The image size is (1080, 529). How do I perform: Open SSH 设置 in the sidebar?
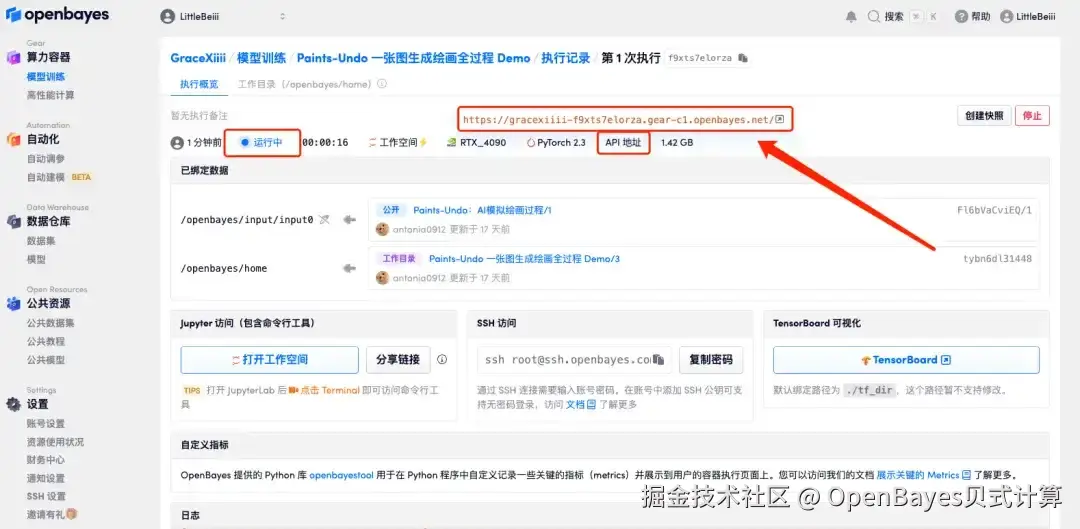pyautogui.click(x=46, y=496)
